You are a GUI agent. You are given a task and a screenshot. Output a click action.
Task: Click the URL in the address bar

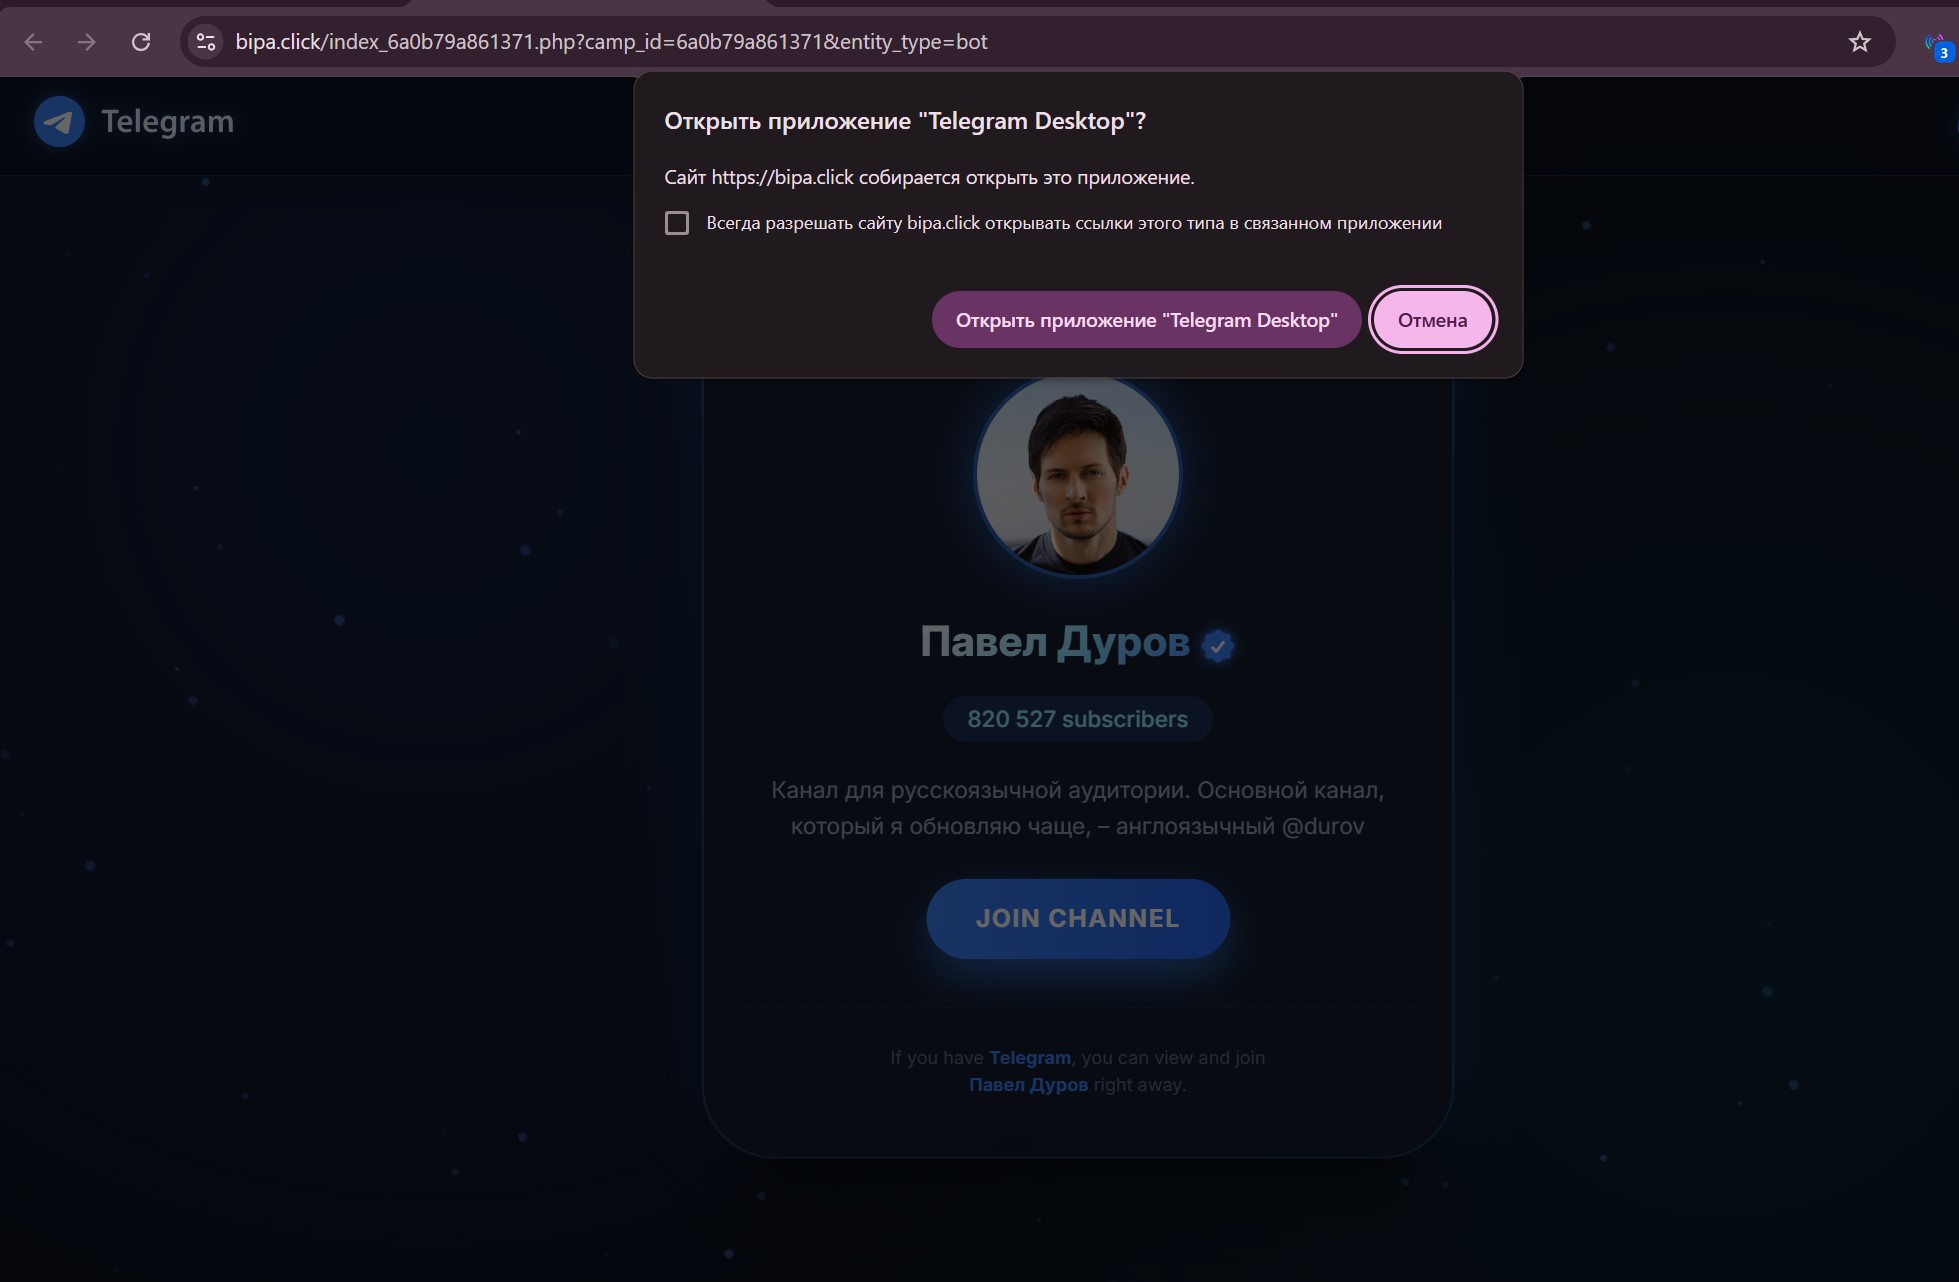611,42
